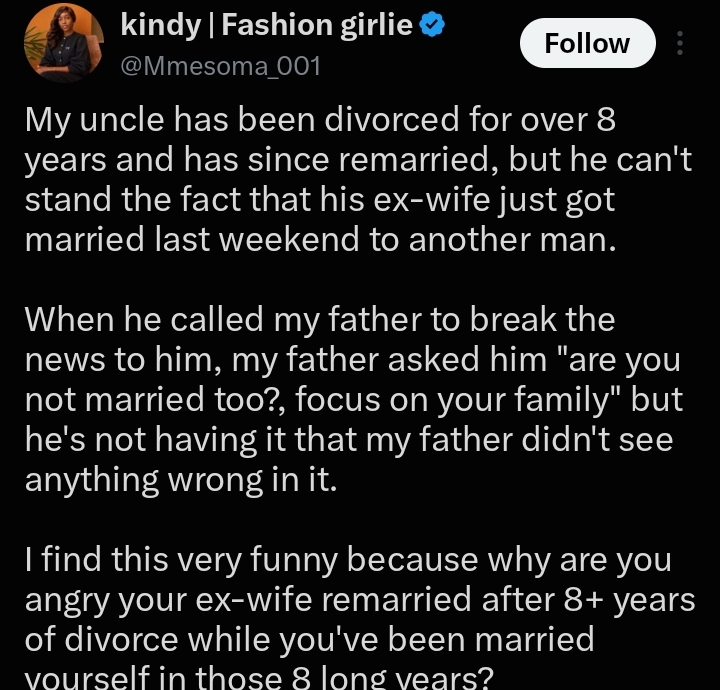The height and width of the screenshot is (690, 720).
Task: Click the blue verified checkmark badge
Action: point(433,25)
